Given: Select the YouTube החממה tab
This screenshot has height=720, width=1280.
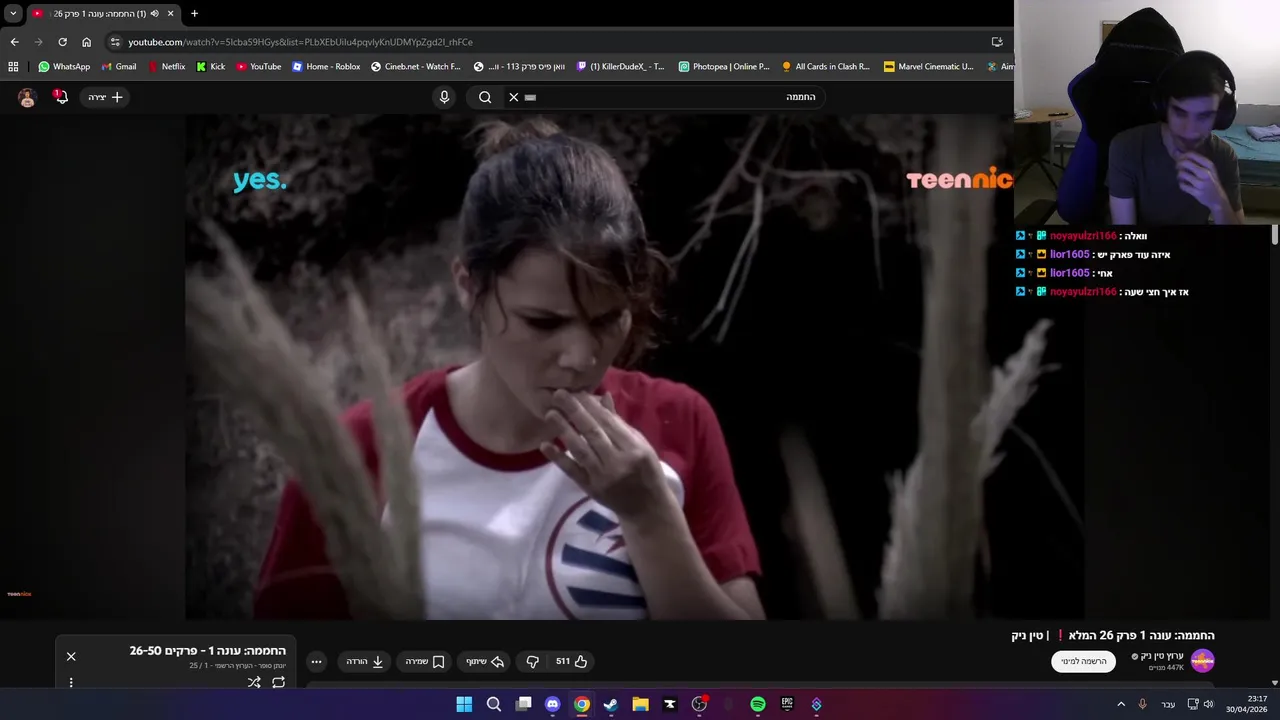Looking at the screenshot, I should coord(103,14).
